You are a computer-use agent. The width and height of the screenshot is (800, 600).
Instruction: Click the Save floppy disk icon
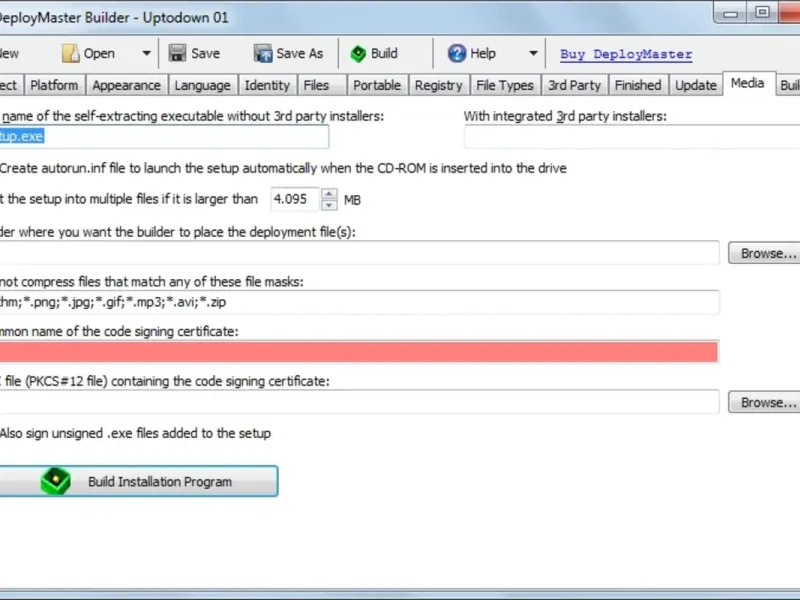[x=177, y=53]
